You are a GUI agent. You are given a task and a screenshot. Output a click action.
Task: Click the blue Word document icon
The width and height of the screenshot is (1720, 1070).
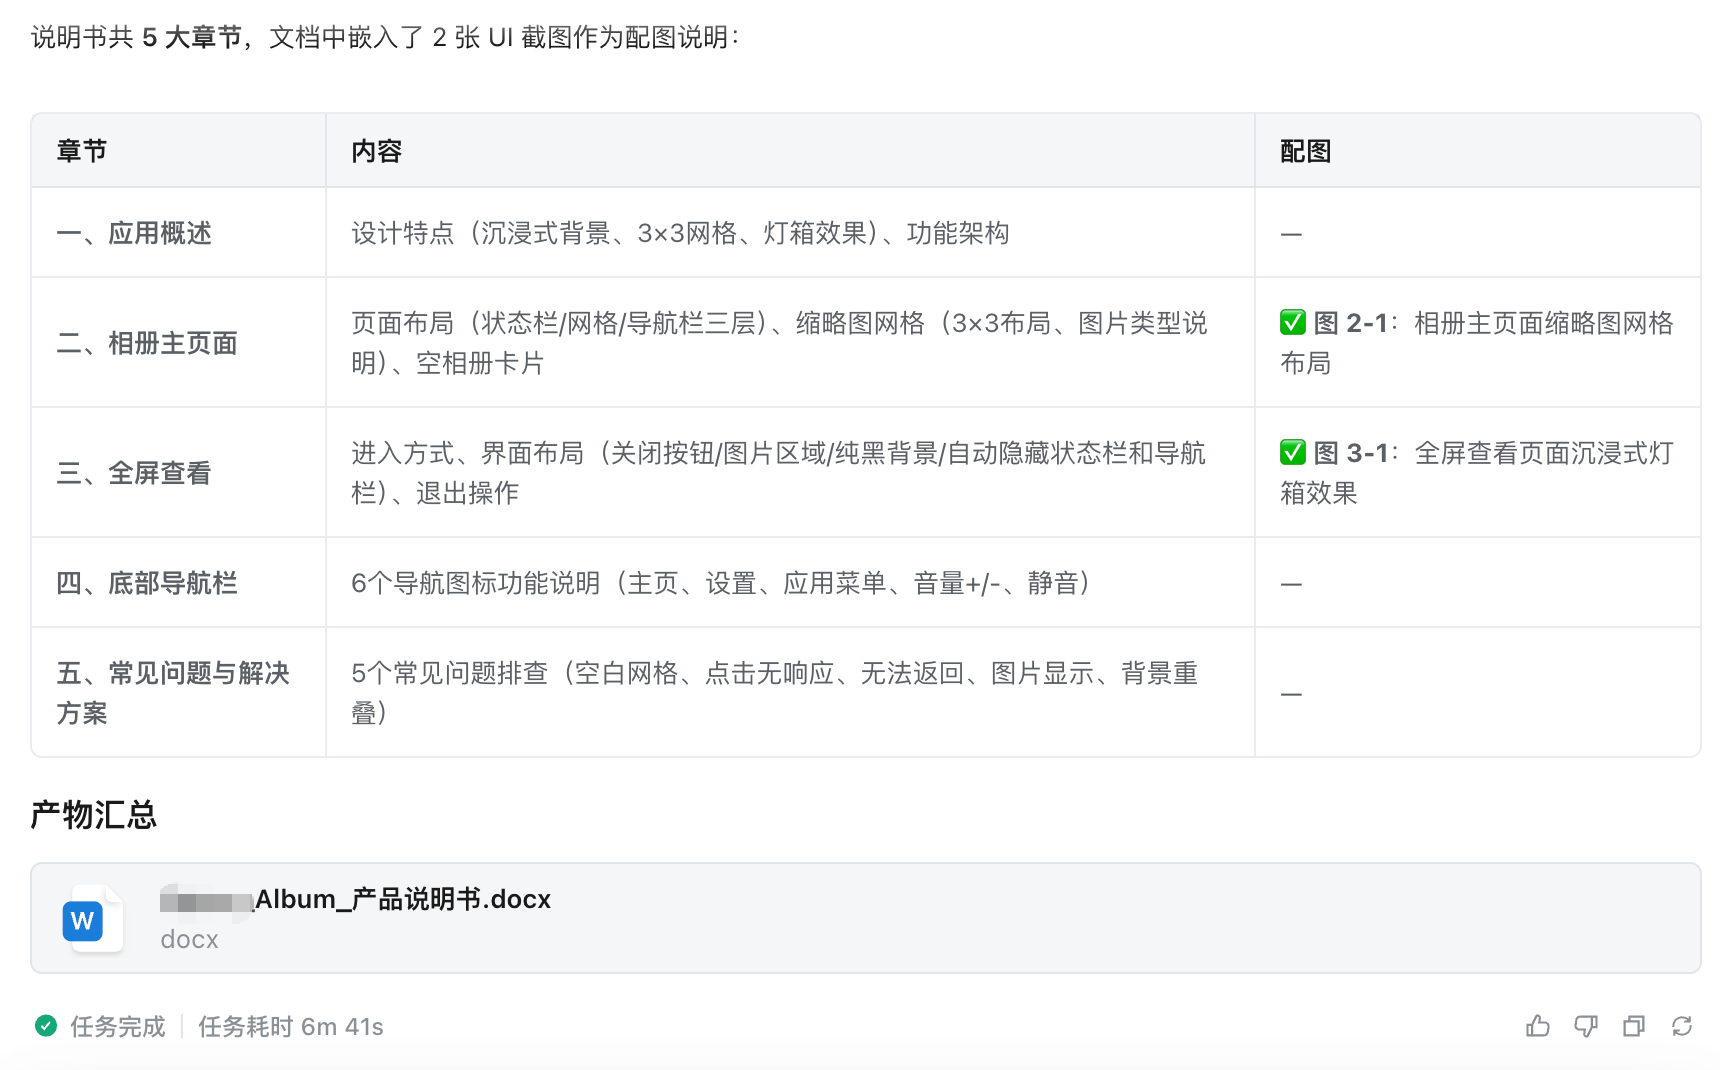[x=83, y=920]
